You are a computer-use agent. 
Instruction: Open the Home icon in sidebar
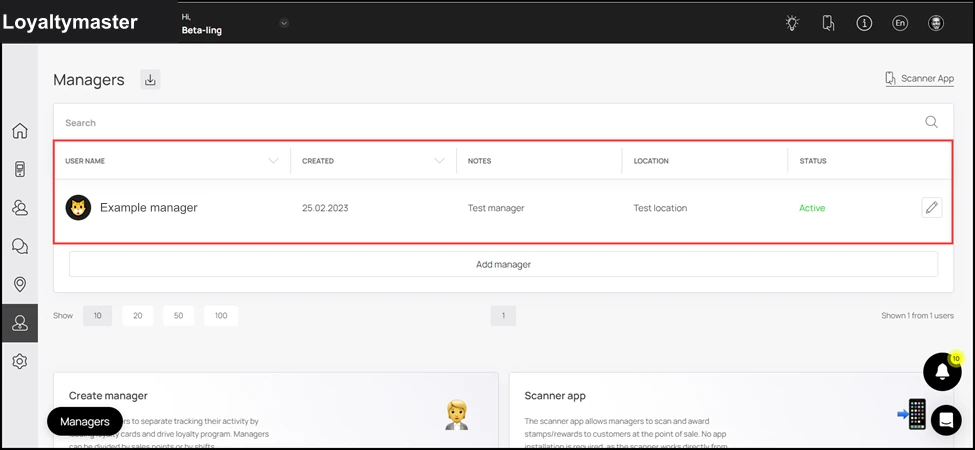[x=20, y=131]
